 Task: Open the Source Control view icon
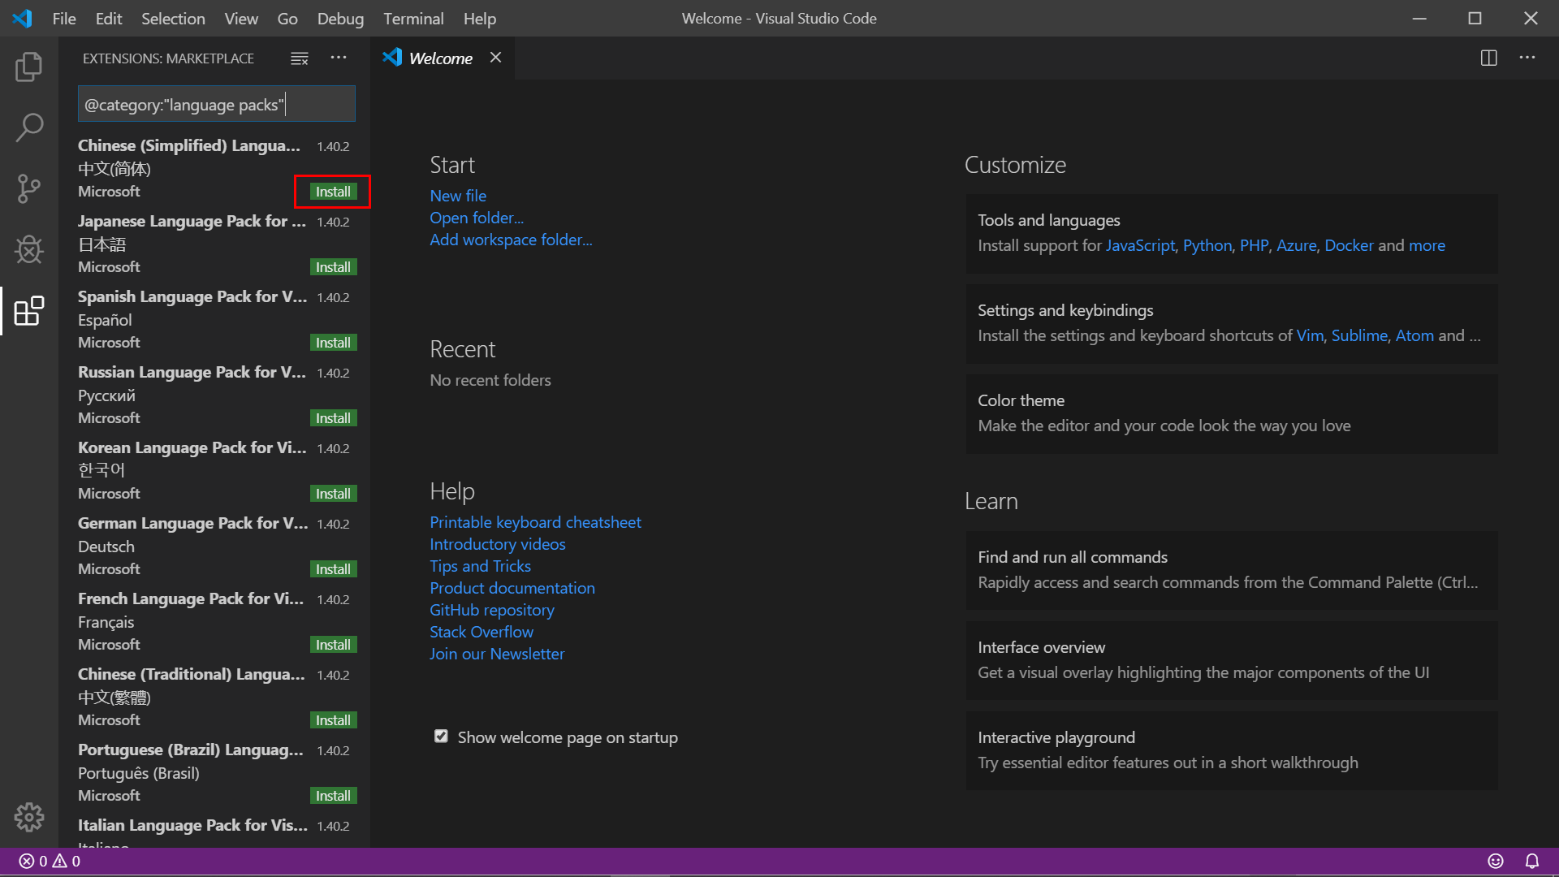tap(29, 188)
